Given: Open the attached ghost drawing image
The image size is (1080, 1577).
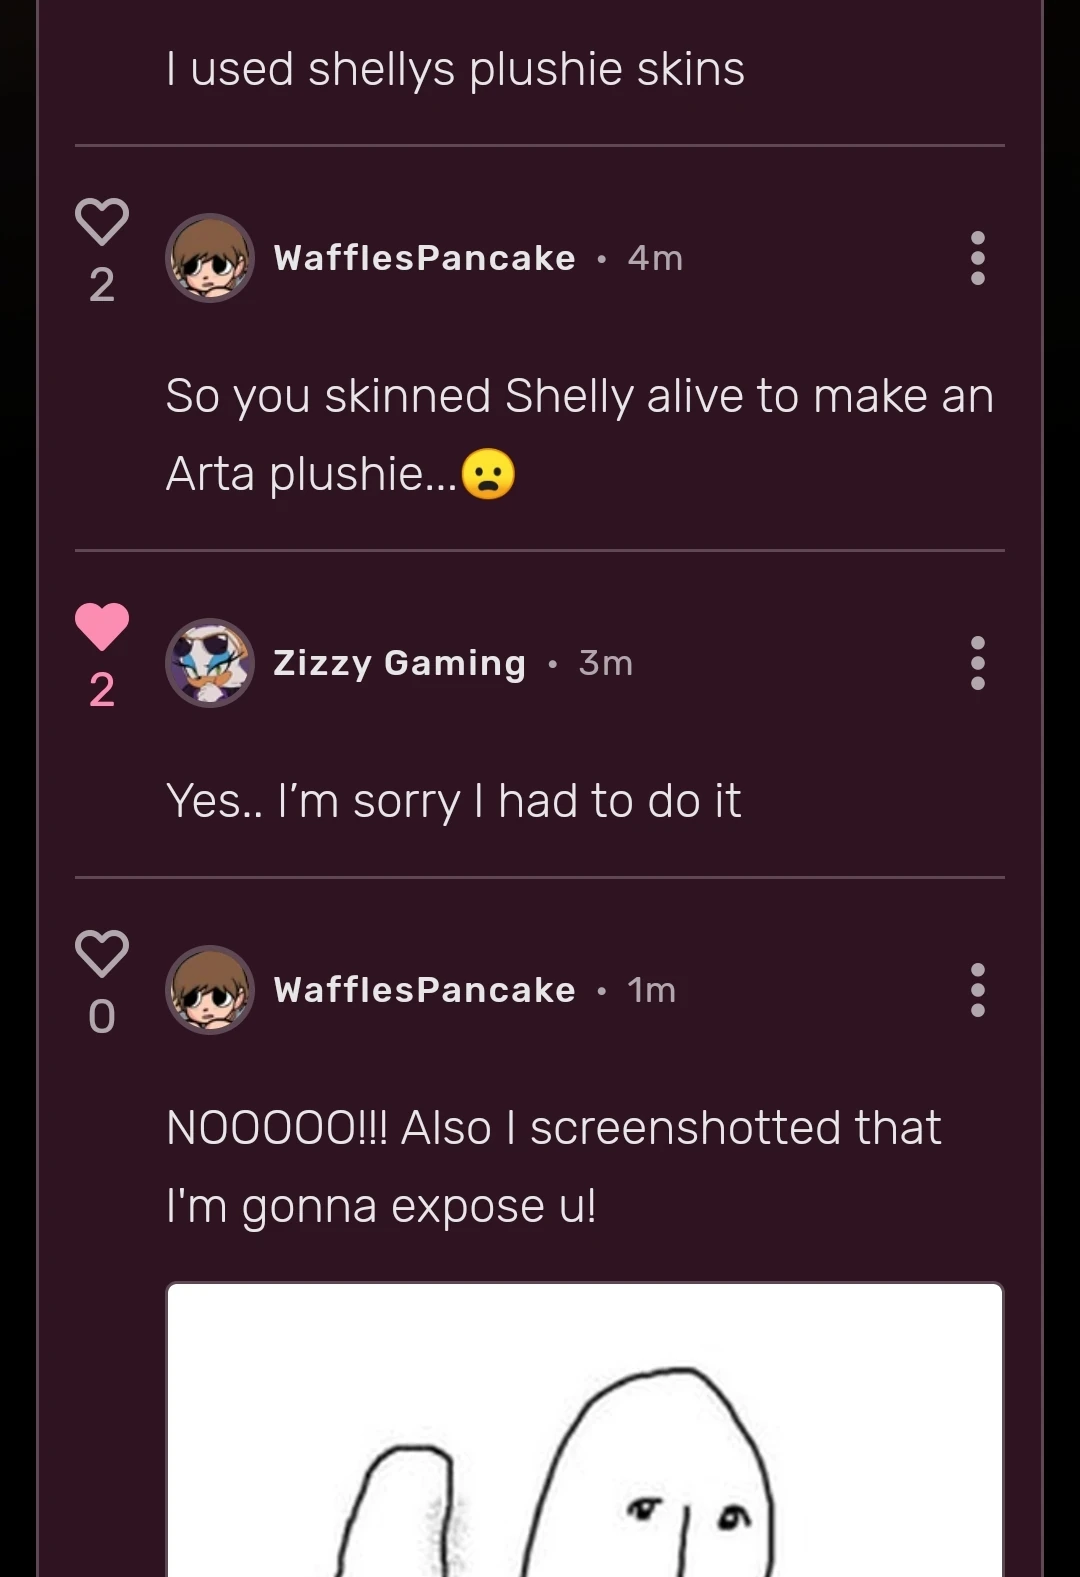Looking at the screenshot, I should click(x=583, y=1430).
